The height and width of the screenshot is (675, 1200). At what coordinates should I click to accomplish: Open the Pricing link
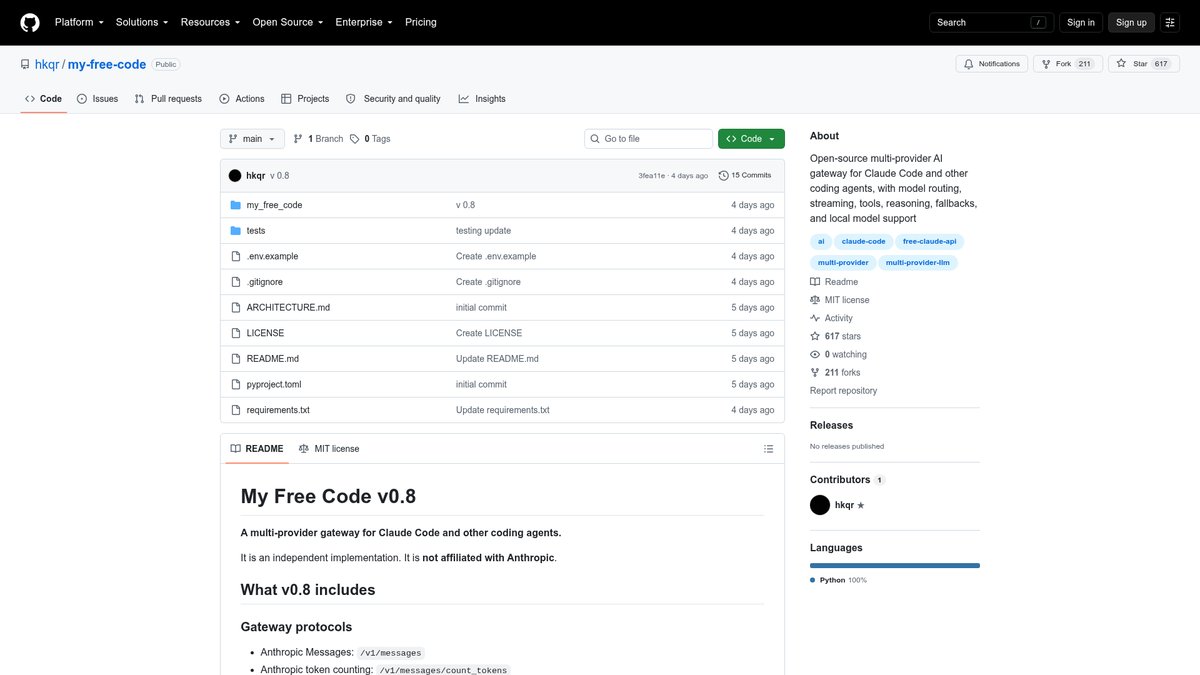420,22
